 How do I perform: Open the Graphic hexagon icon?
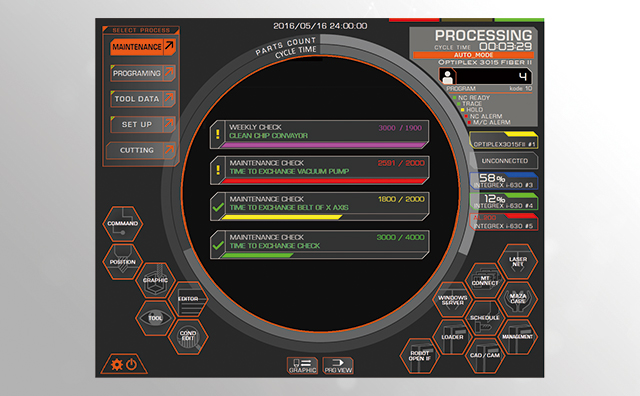[x=155, y=280]
